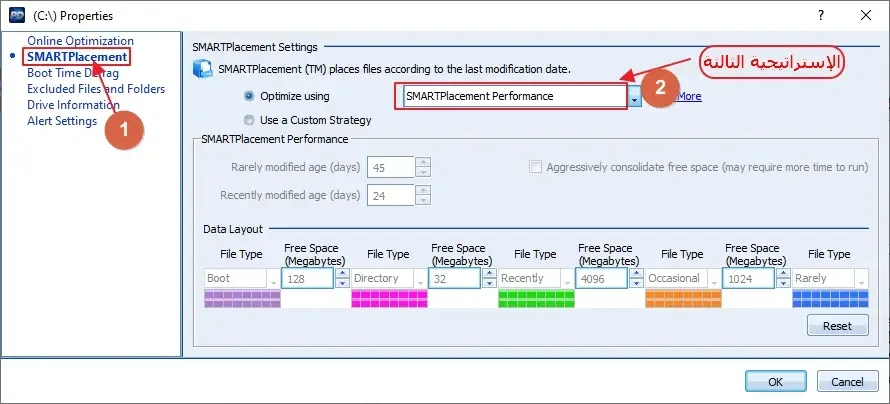Image resolution: width=890 pixels, height=404 pixels.
Task: Open Excluded Files and Folders page
Action: point(96,89)
